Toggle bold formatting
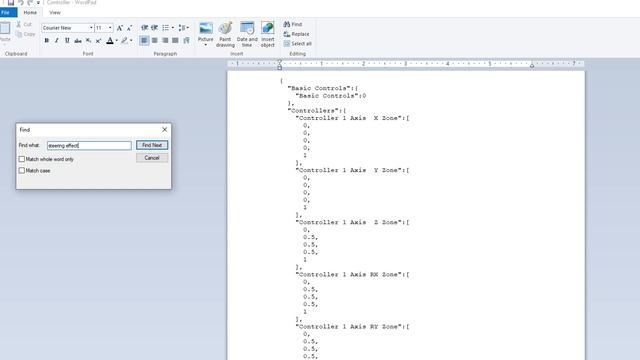This screenshot has width=640, height=360. [x=47, y=40]
